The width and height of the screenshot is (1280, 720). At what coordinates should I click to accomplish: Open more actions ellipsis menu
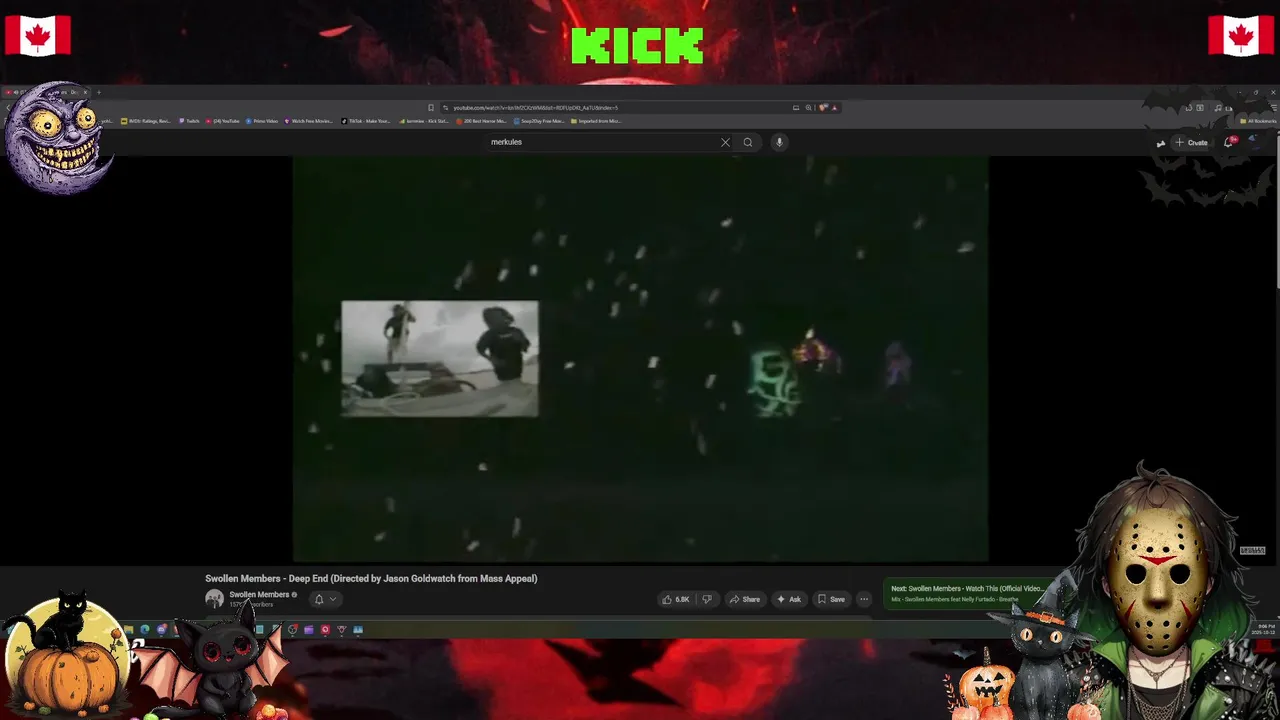click(864, 599)
